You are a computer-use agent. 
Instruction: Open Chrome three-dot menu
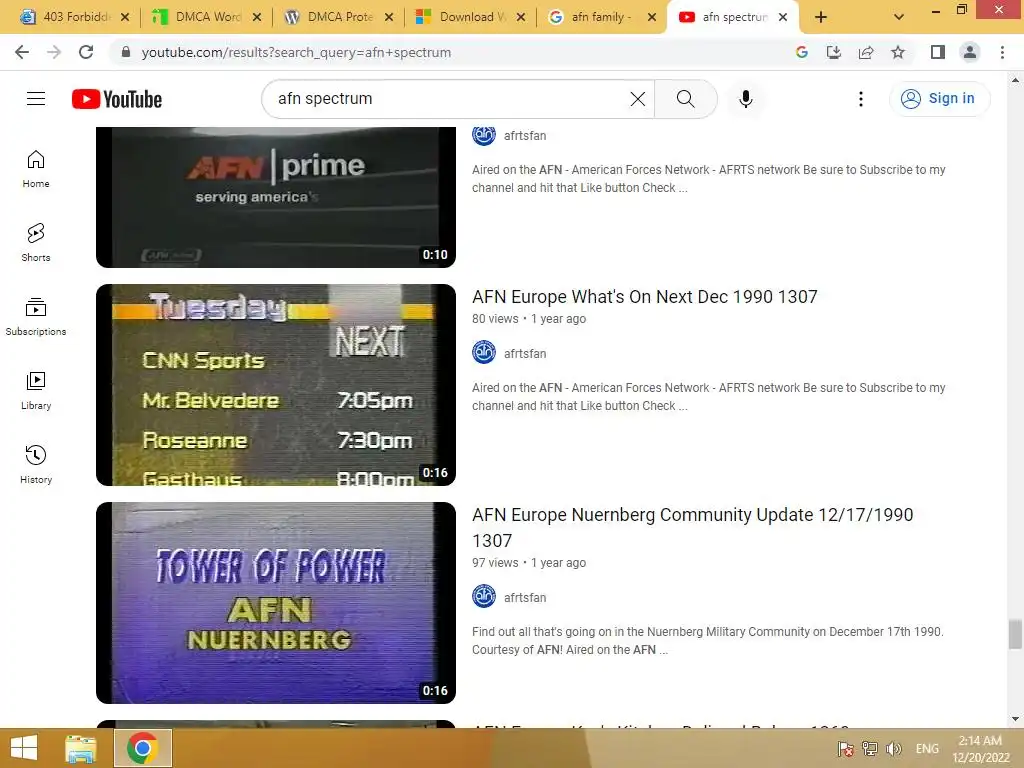pyautogui.click(x=1002, y=52)
